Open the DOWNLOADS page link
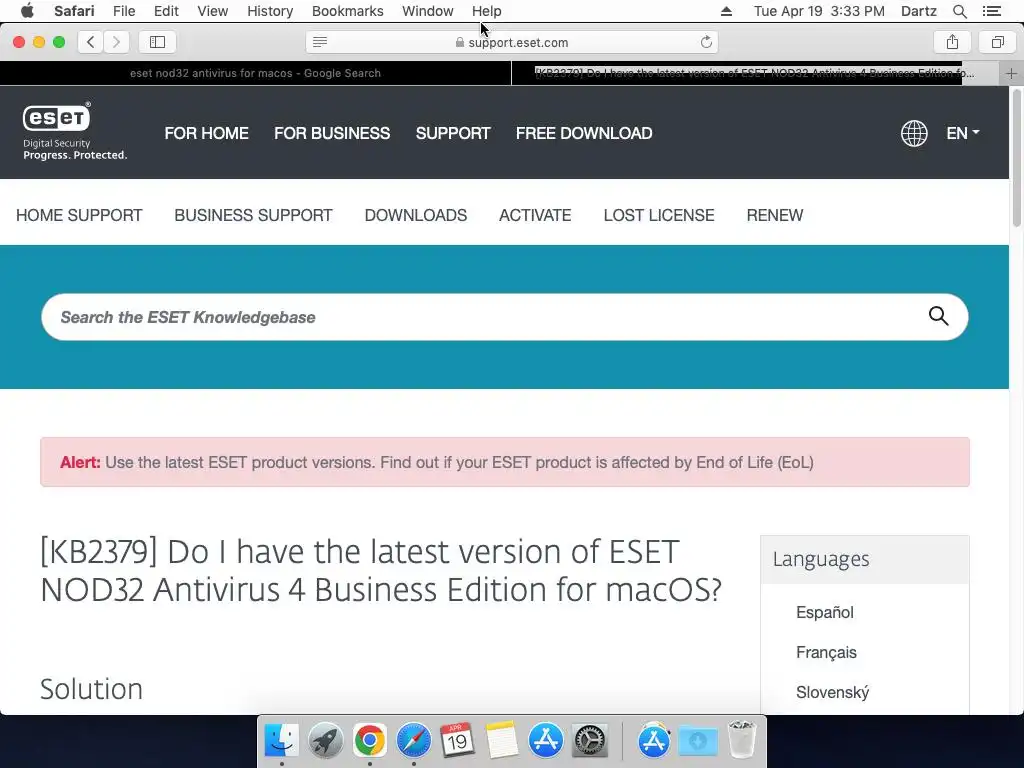Viewport: 1024px width, 768px height. [x=415, y=216]
